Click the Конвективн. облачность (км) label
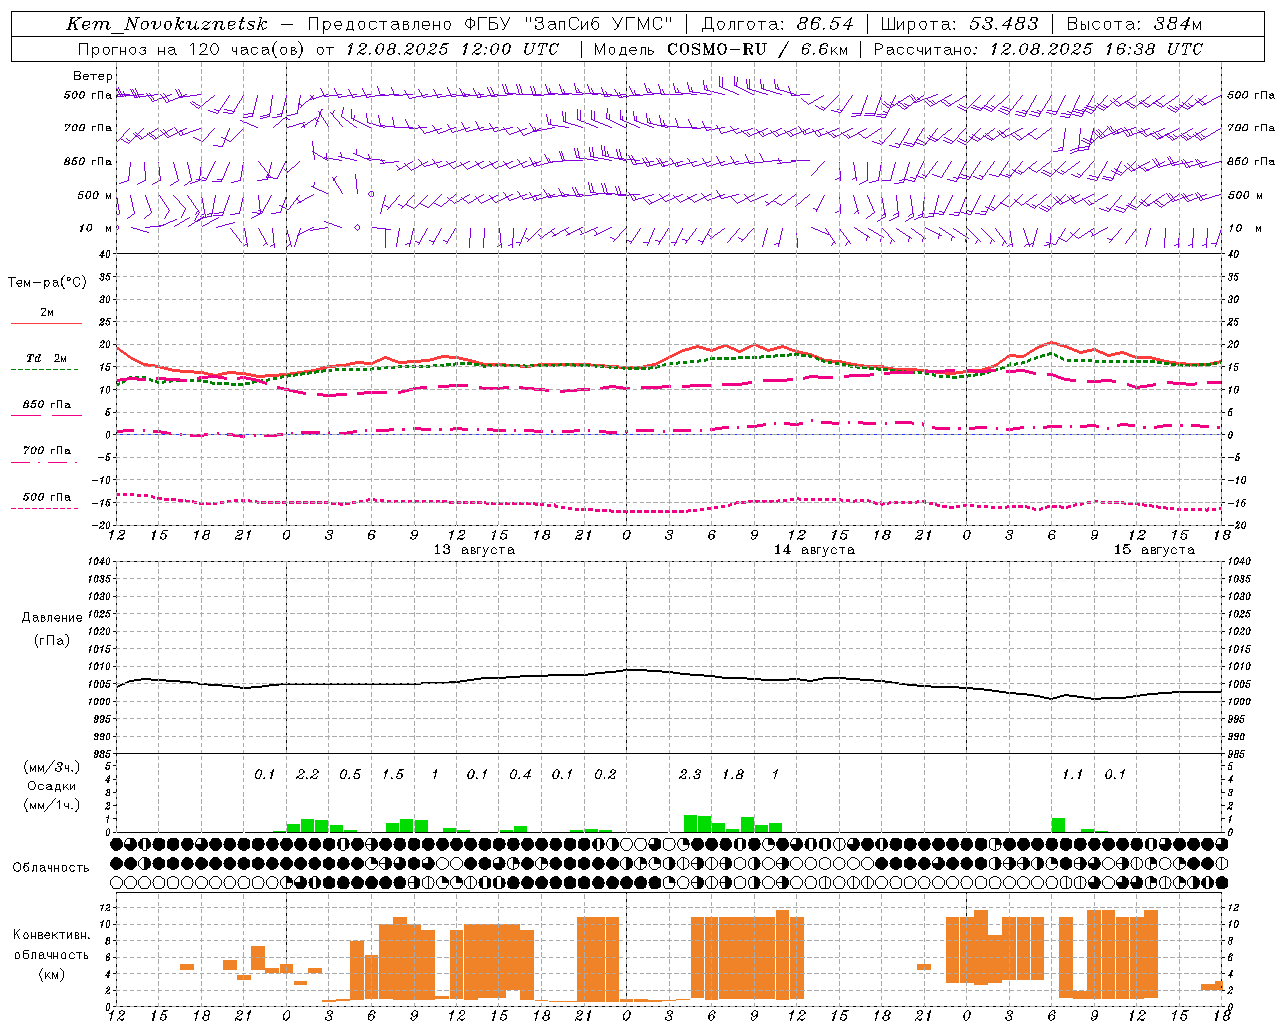This screenshot has height=1024, width=1280. point(51,954)
